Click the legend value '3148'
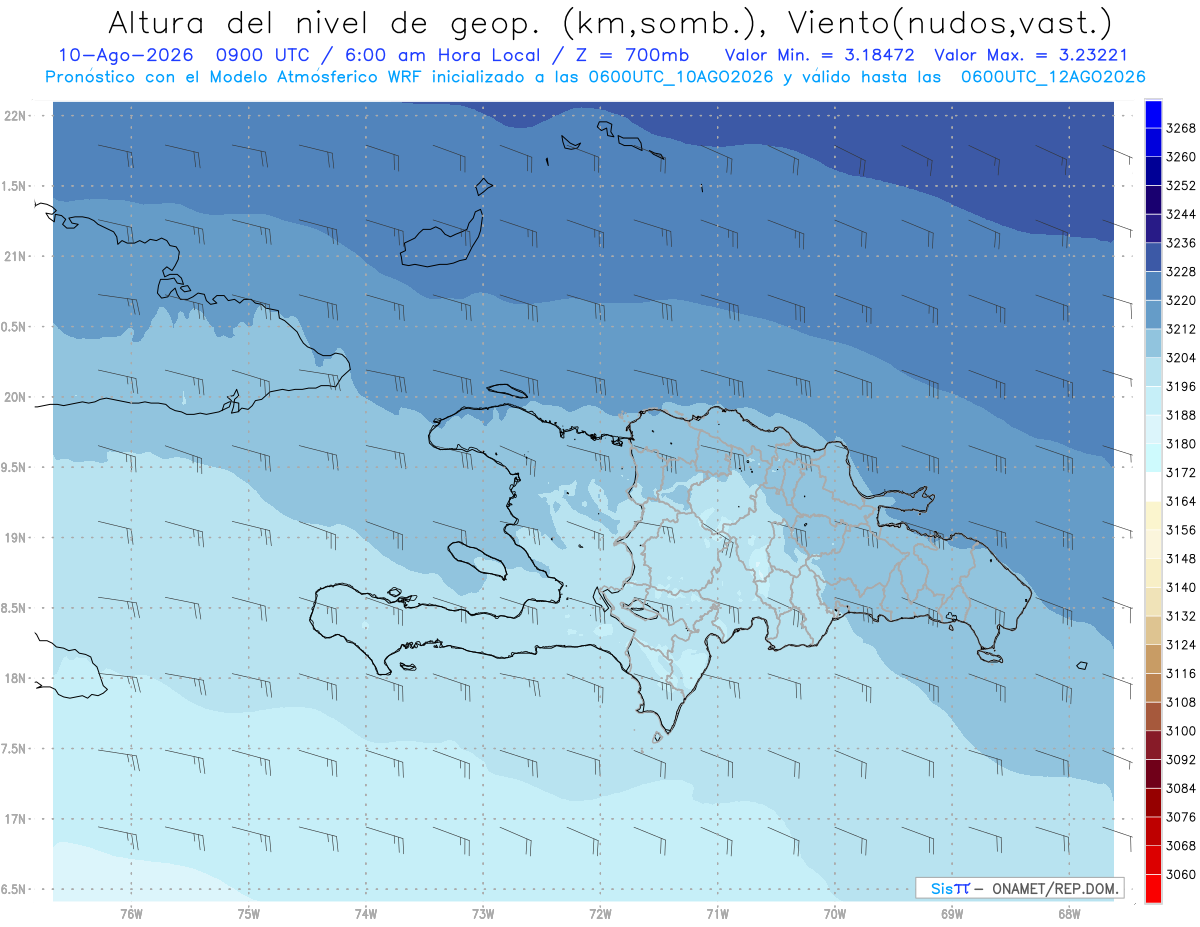Image resolution: width=1200 pixels, height=927 pixels. point(1181,559)
